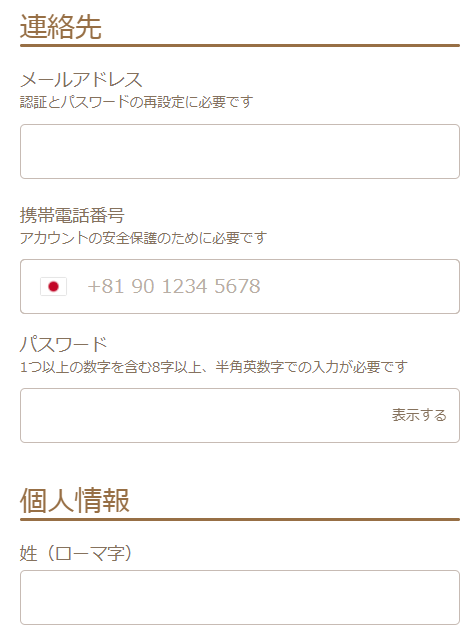The image size is (475, 643).
Task: Click the brown divider under 連絡先
Action: 240,46
